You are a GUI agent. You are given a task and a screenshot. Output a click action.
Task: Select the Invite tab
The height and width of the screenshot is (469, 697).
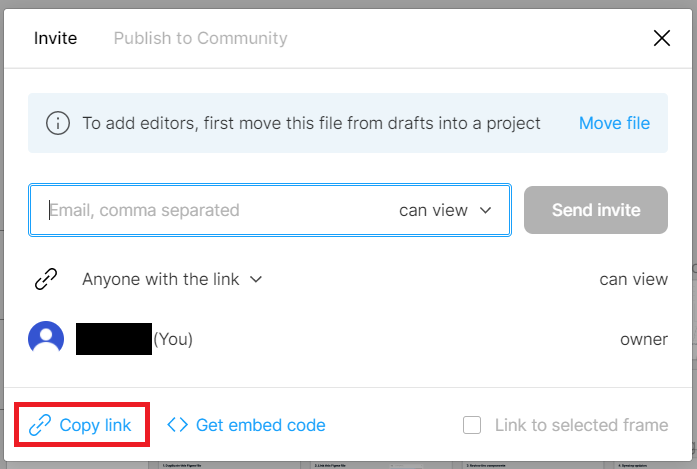click(56, 38)
